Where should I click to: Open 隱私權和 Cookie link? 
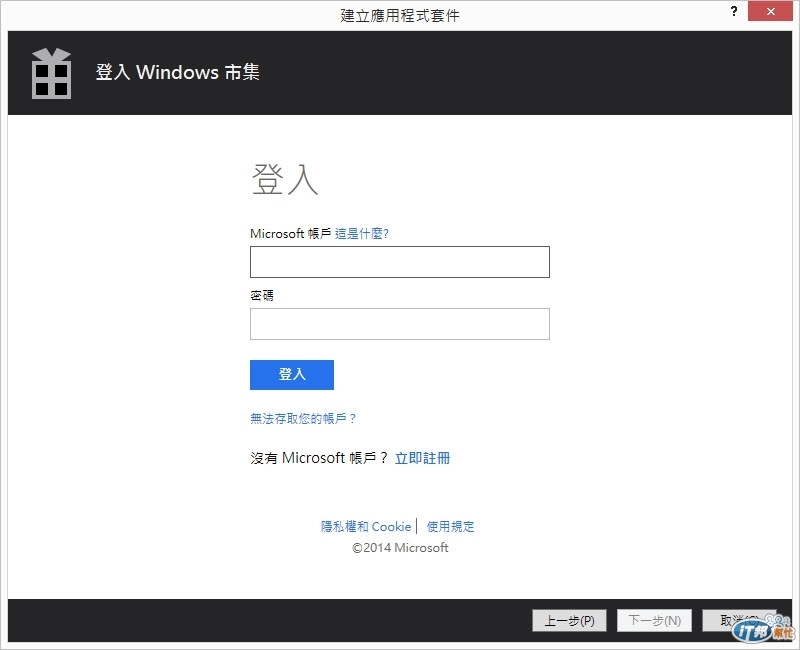366,527
